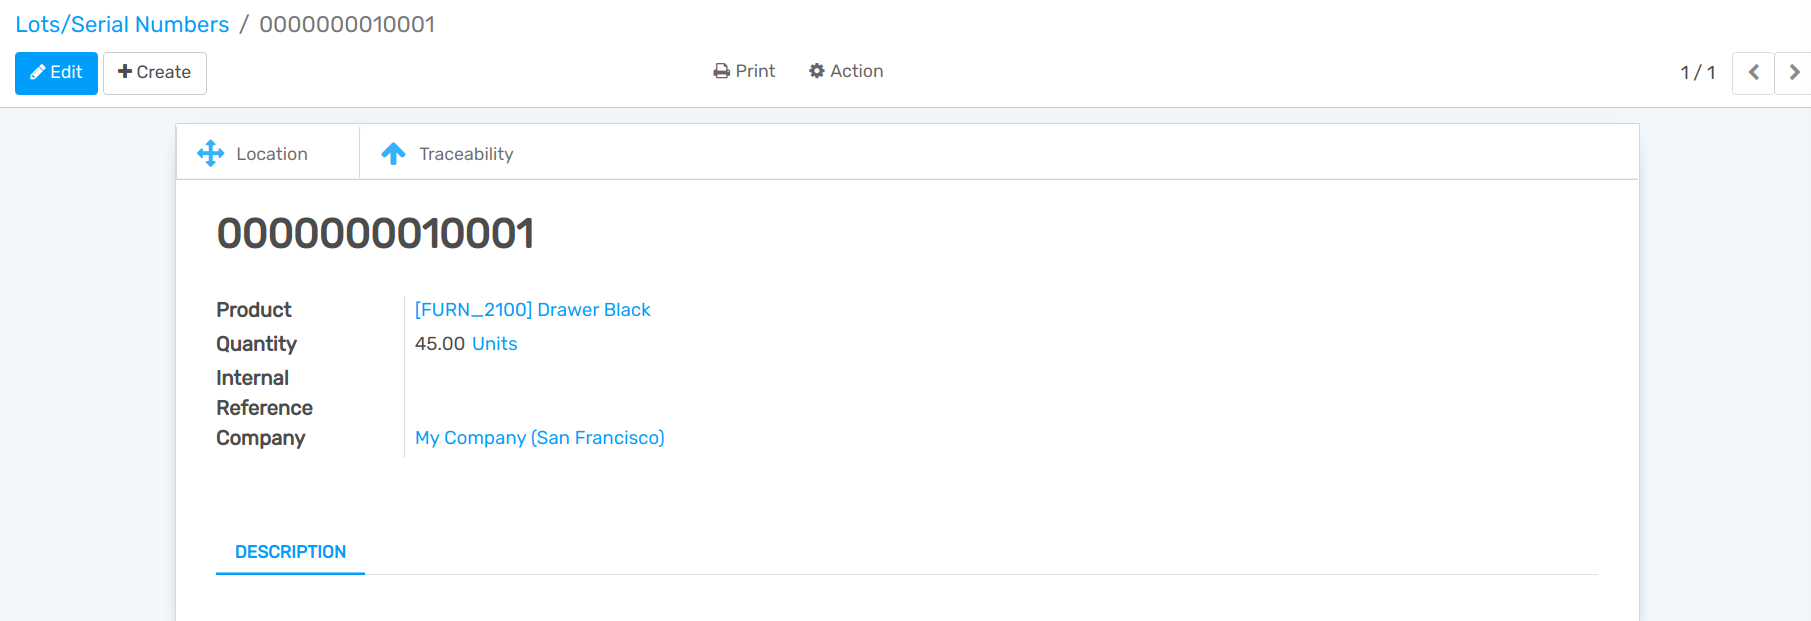Click the 0000000010001 breadcrumb item

(347, 24)
